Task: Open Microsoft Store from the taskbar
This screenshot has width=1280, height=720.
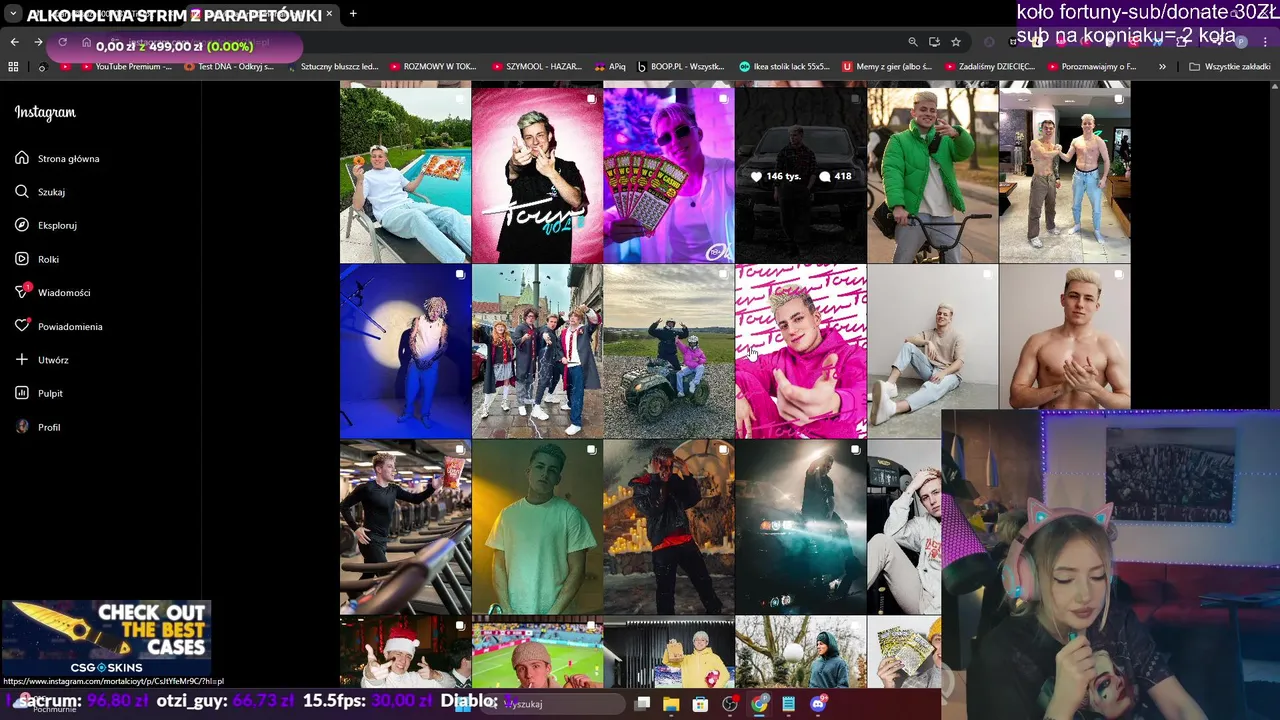Action: coord(700,704)
